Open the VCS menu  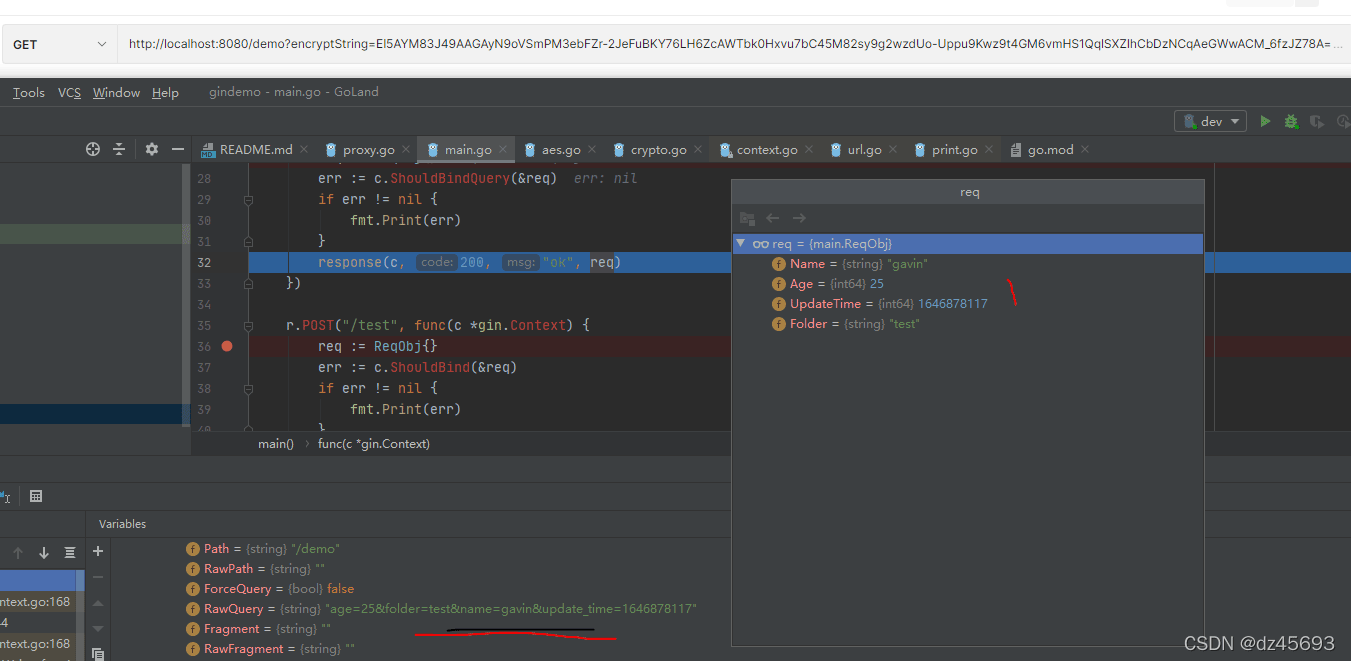[69, 92]
